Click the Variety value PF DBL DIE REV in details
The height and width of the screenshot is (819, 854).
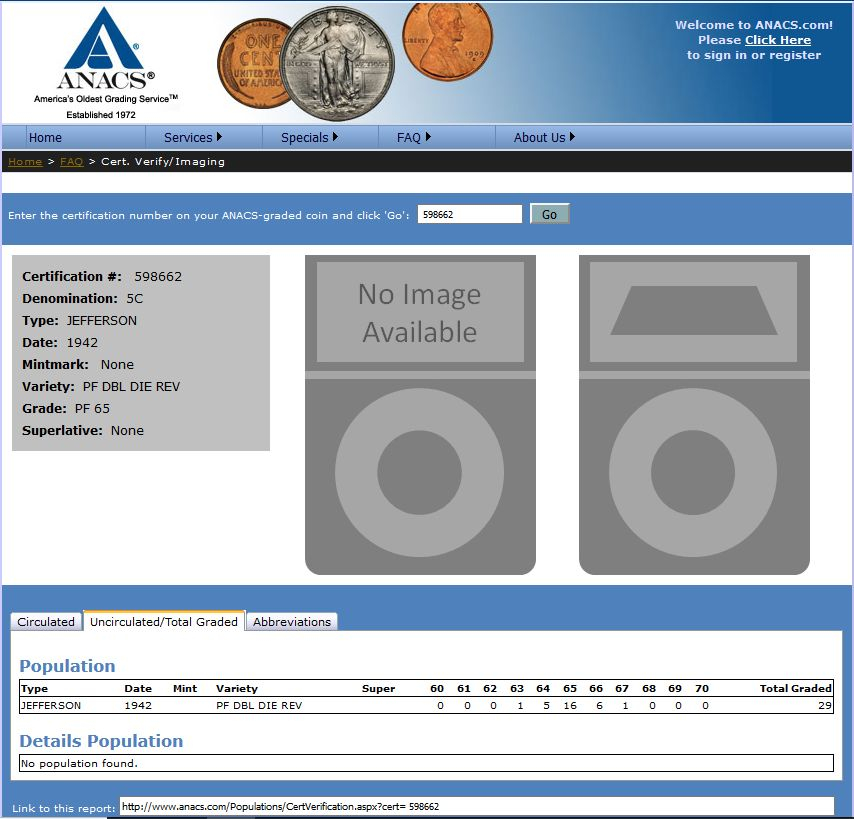(131, 387)
